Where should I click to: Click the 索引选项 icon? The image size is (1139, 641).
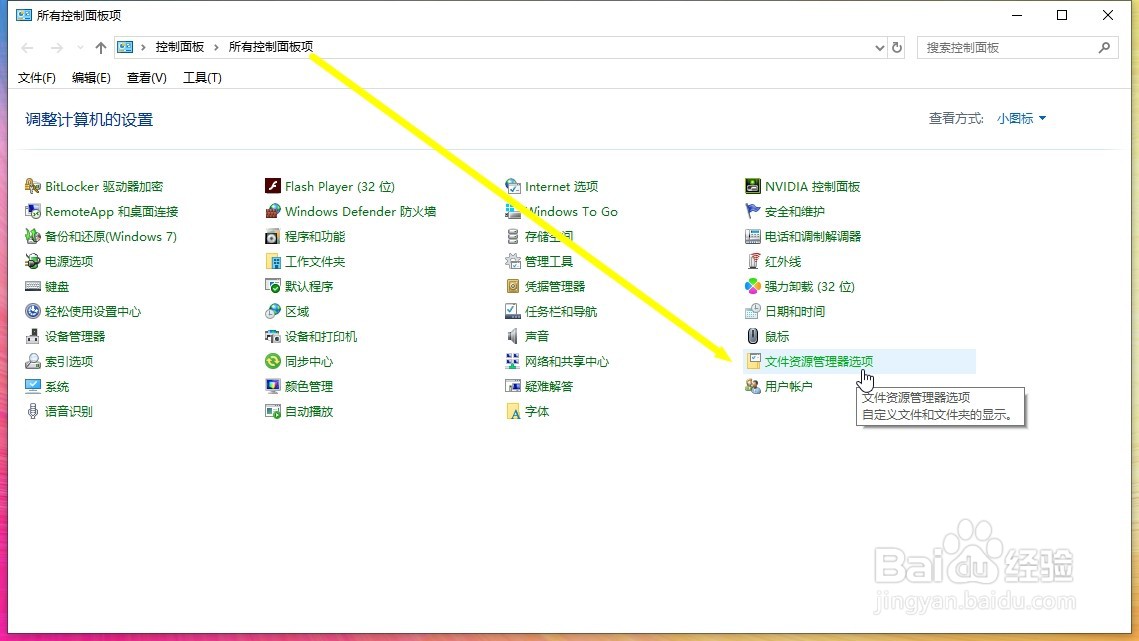coord(33,361)
